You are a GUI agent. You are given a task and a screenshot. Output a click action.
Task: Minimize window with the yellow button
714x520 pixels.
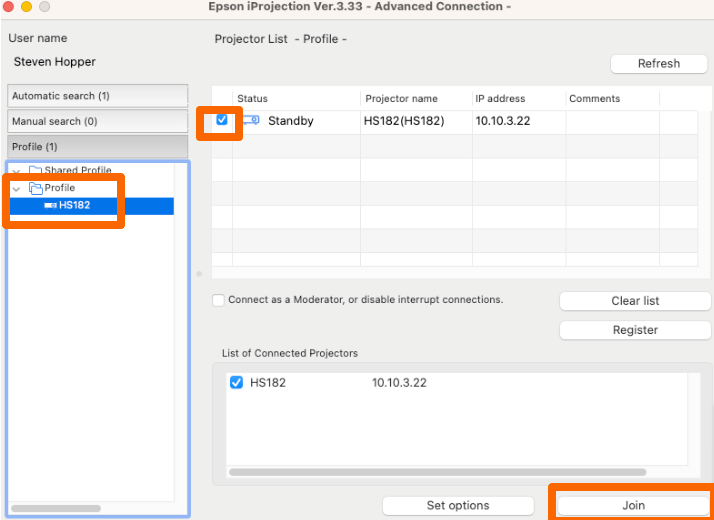click(26, 7)
